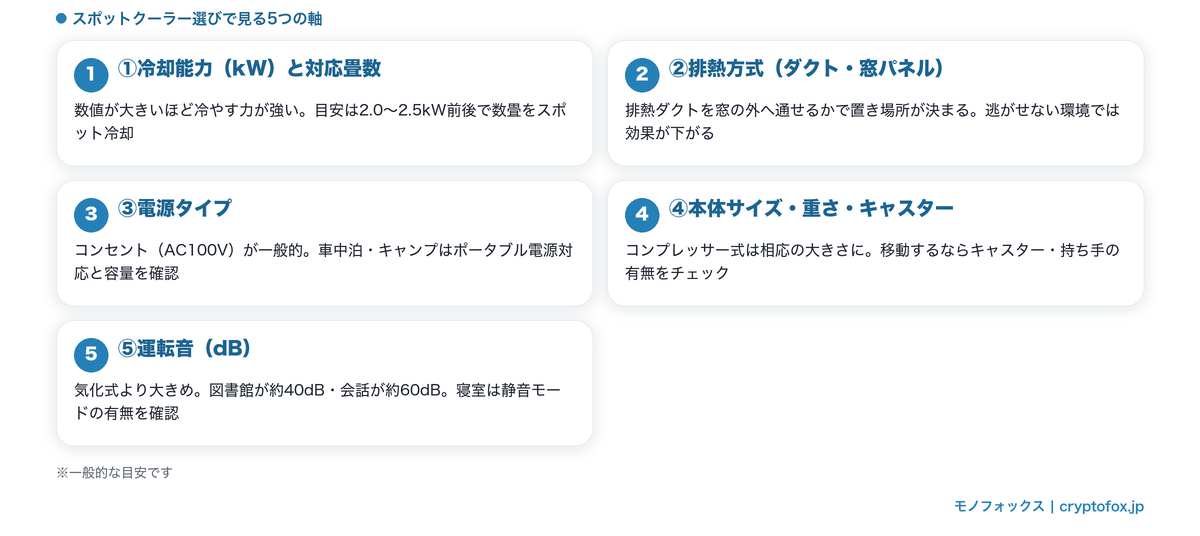Viewport: 1200px width, 536px height.
Task: Click the ※一般的な目安です footnote
Action: [114, 473]
